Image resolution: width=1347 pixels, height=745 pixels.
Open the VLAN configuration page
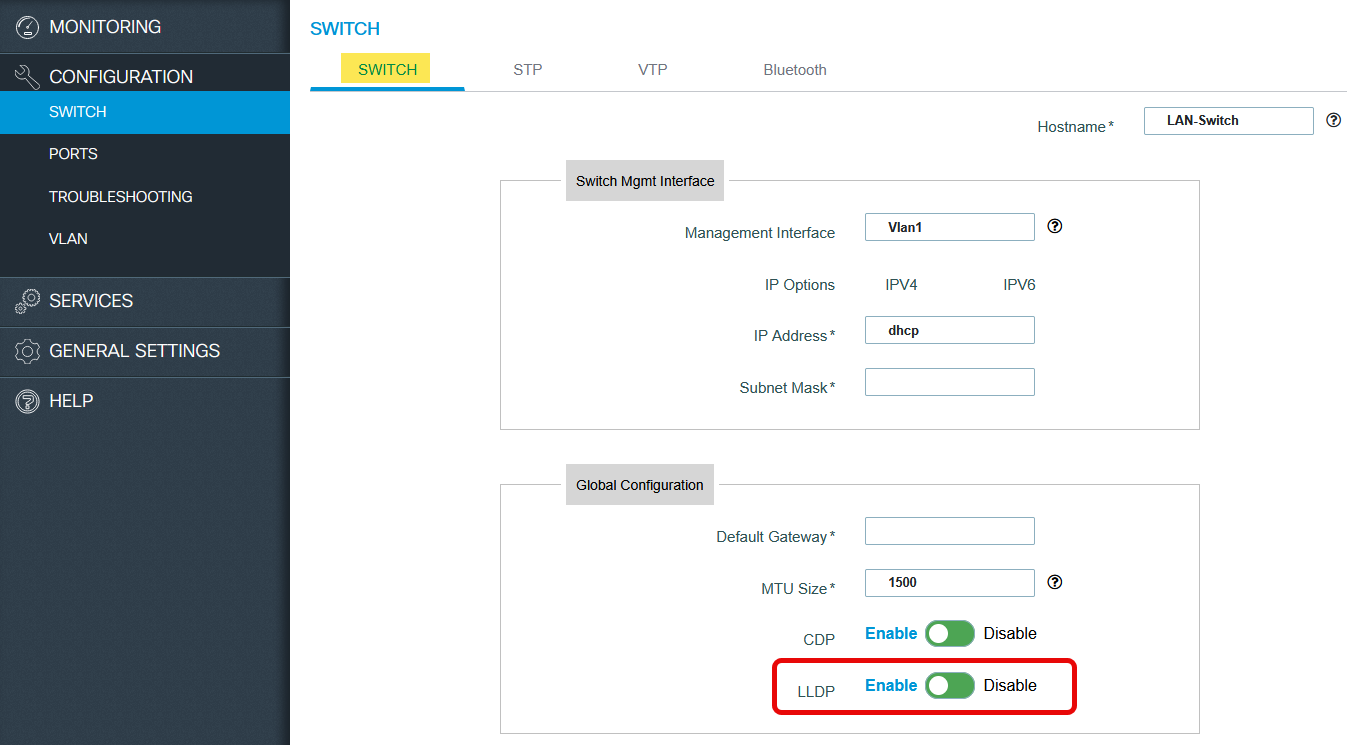pyautogui.click(x=68, y=238)
